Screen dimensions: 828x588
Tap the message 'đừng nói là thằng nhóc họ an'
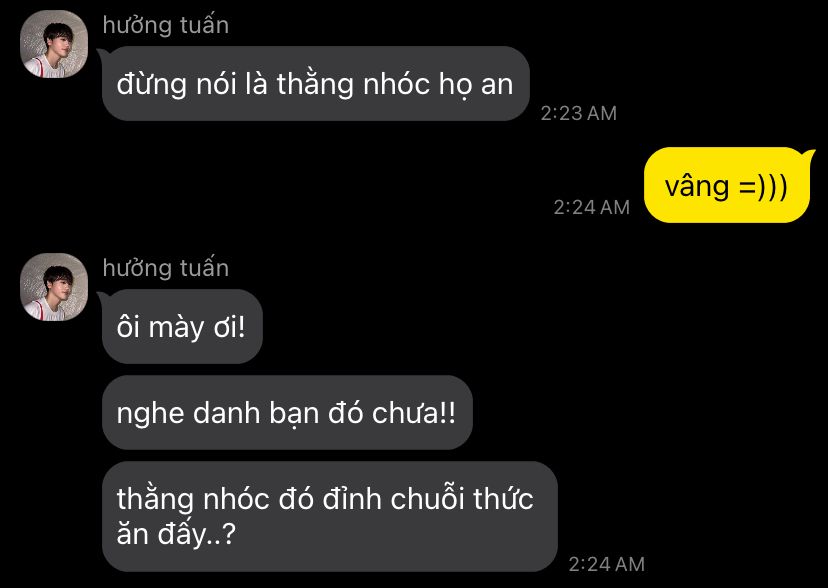pos(315,83)
